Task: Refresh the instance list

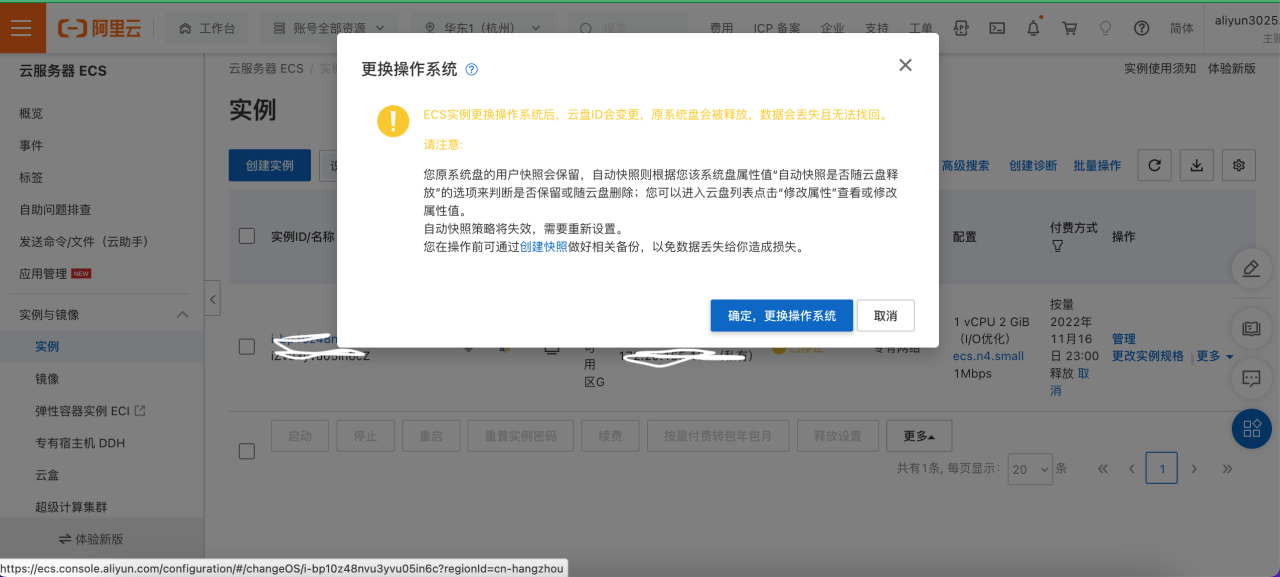Action: tap(1155, 166)
